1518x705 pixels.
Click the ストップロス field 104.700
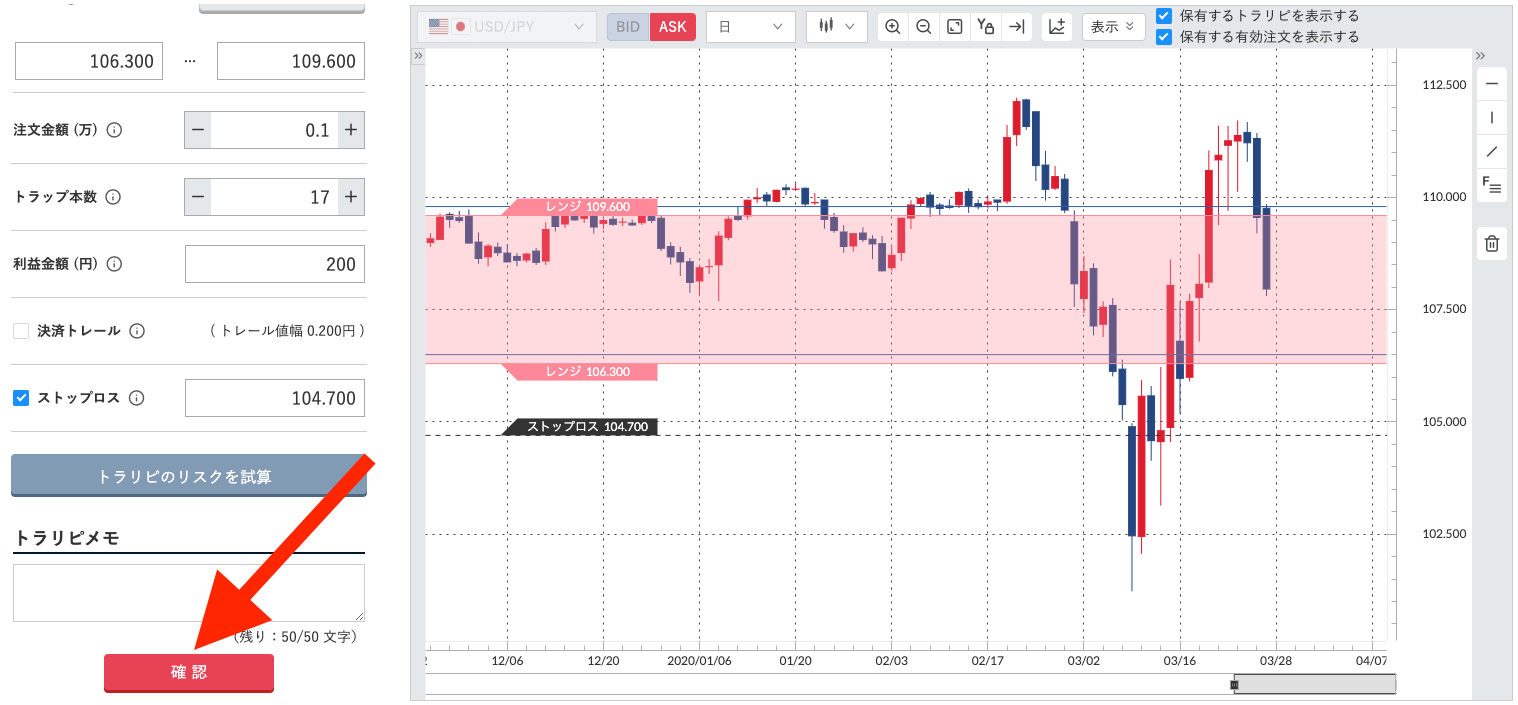point(275,398)
